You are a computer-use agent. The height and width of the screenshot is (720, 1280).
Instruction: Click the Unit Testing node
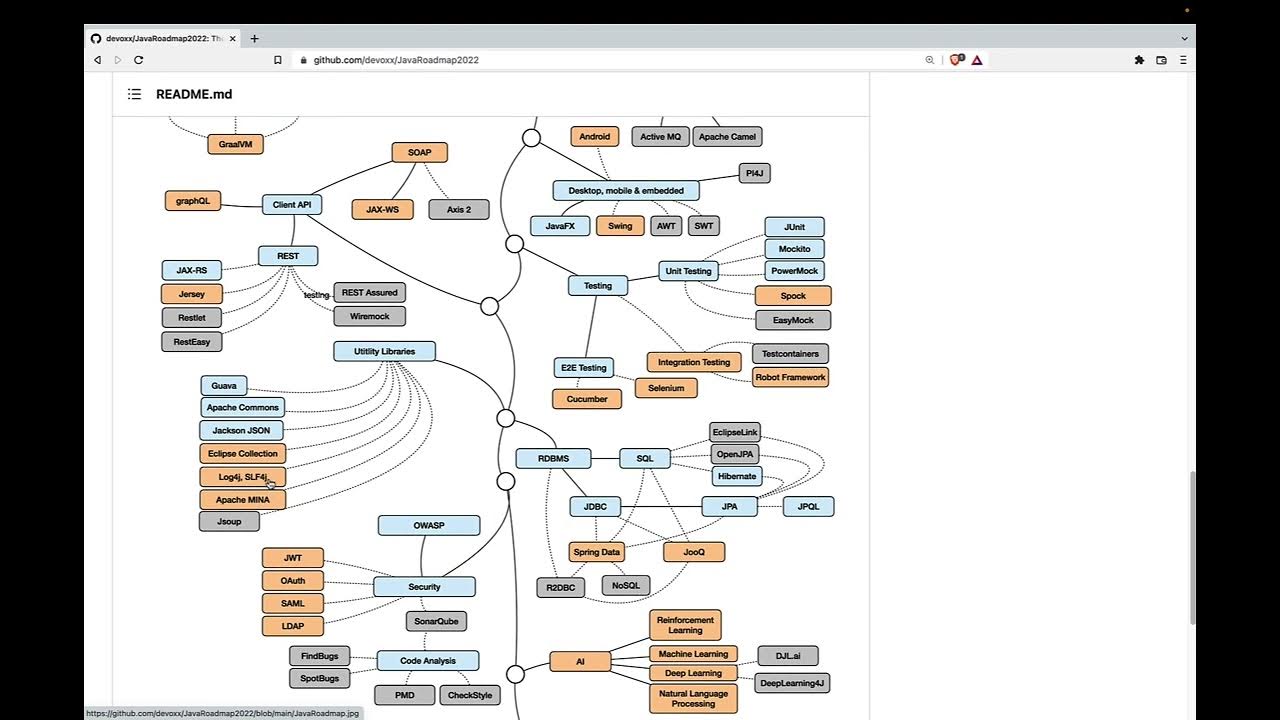click(689, 271)
